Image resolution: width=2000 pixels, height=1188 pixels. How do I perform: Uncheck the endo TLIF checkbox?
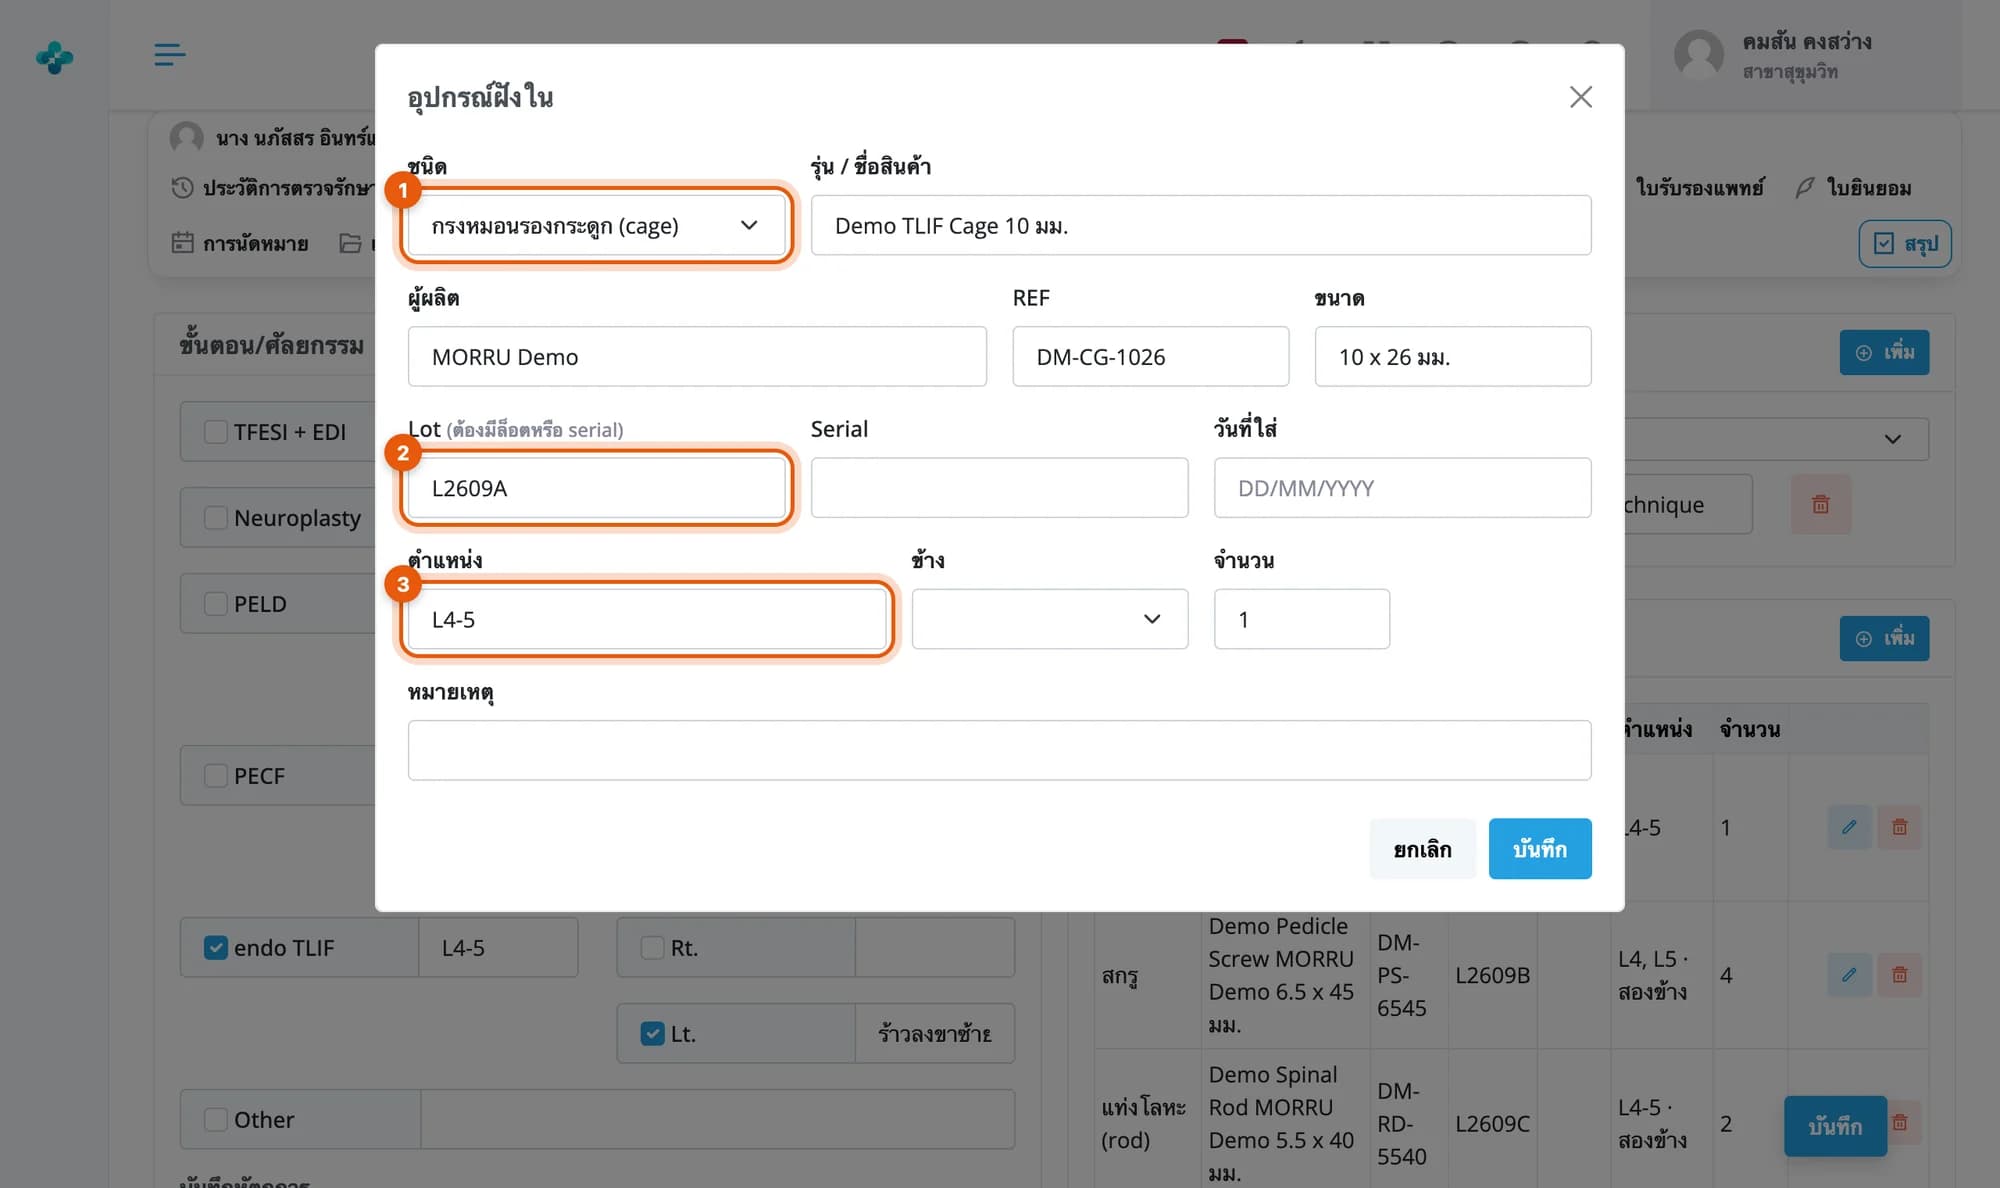(215, 948)
